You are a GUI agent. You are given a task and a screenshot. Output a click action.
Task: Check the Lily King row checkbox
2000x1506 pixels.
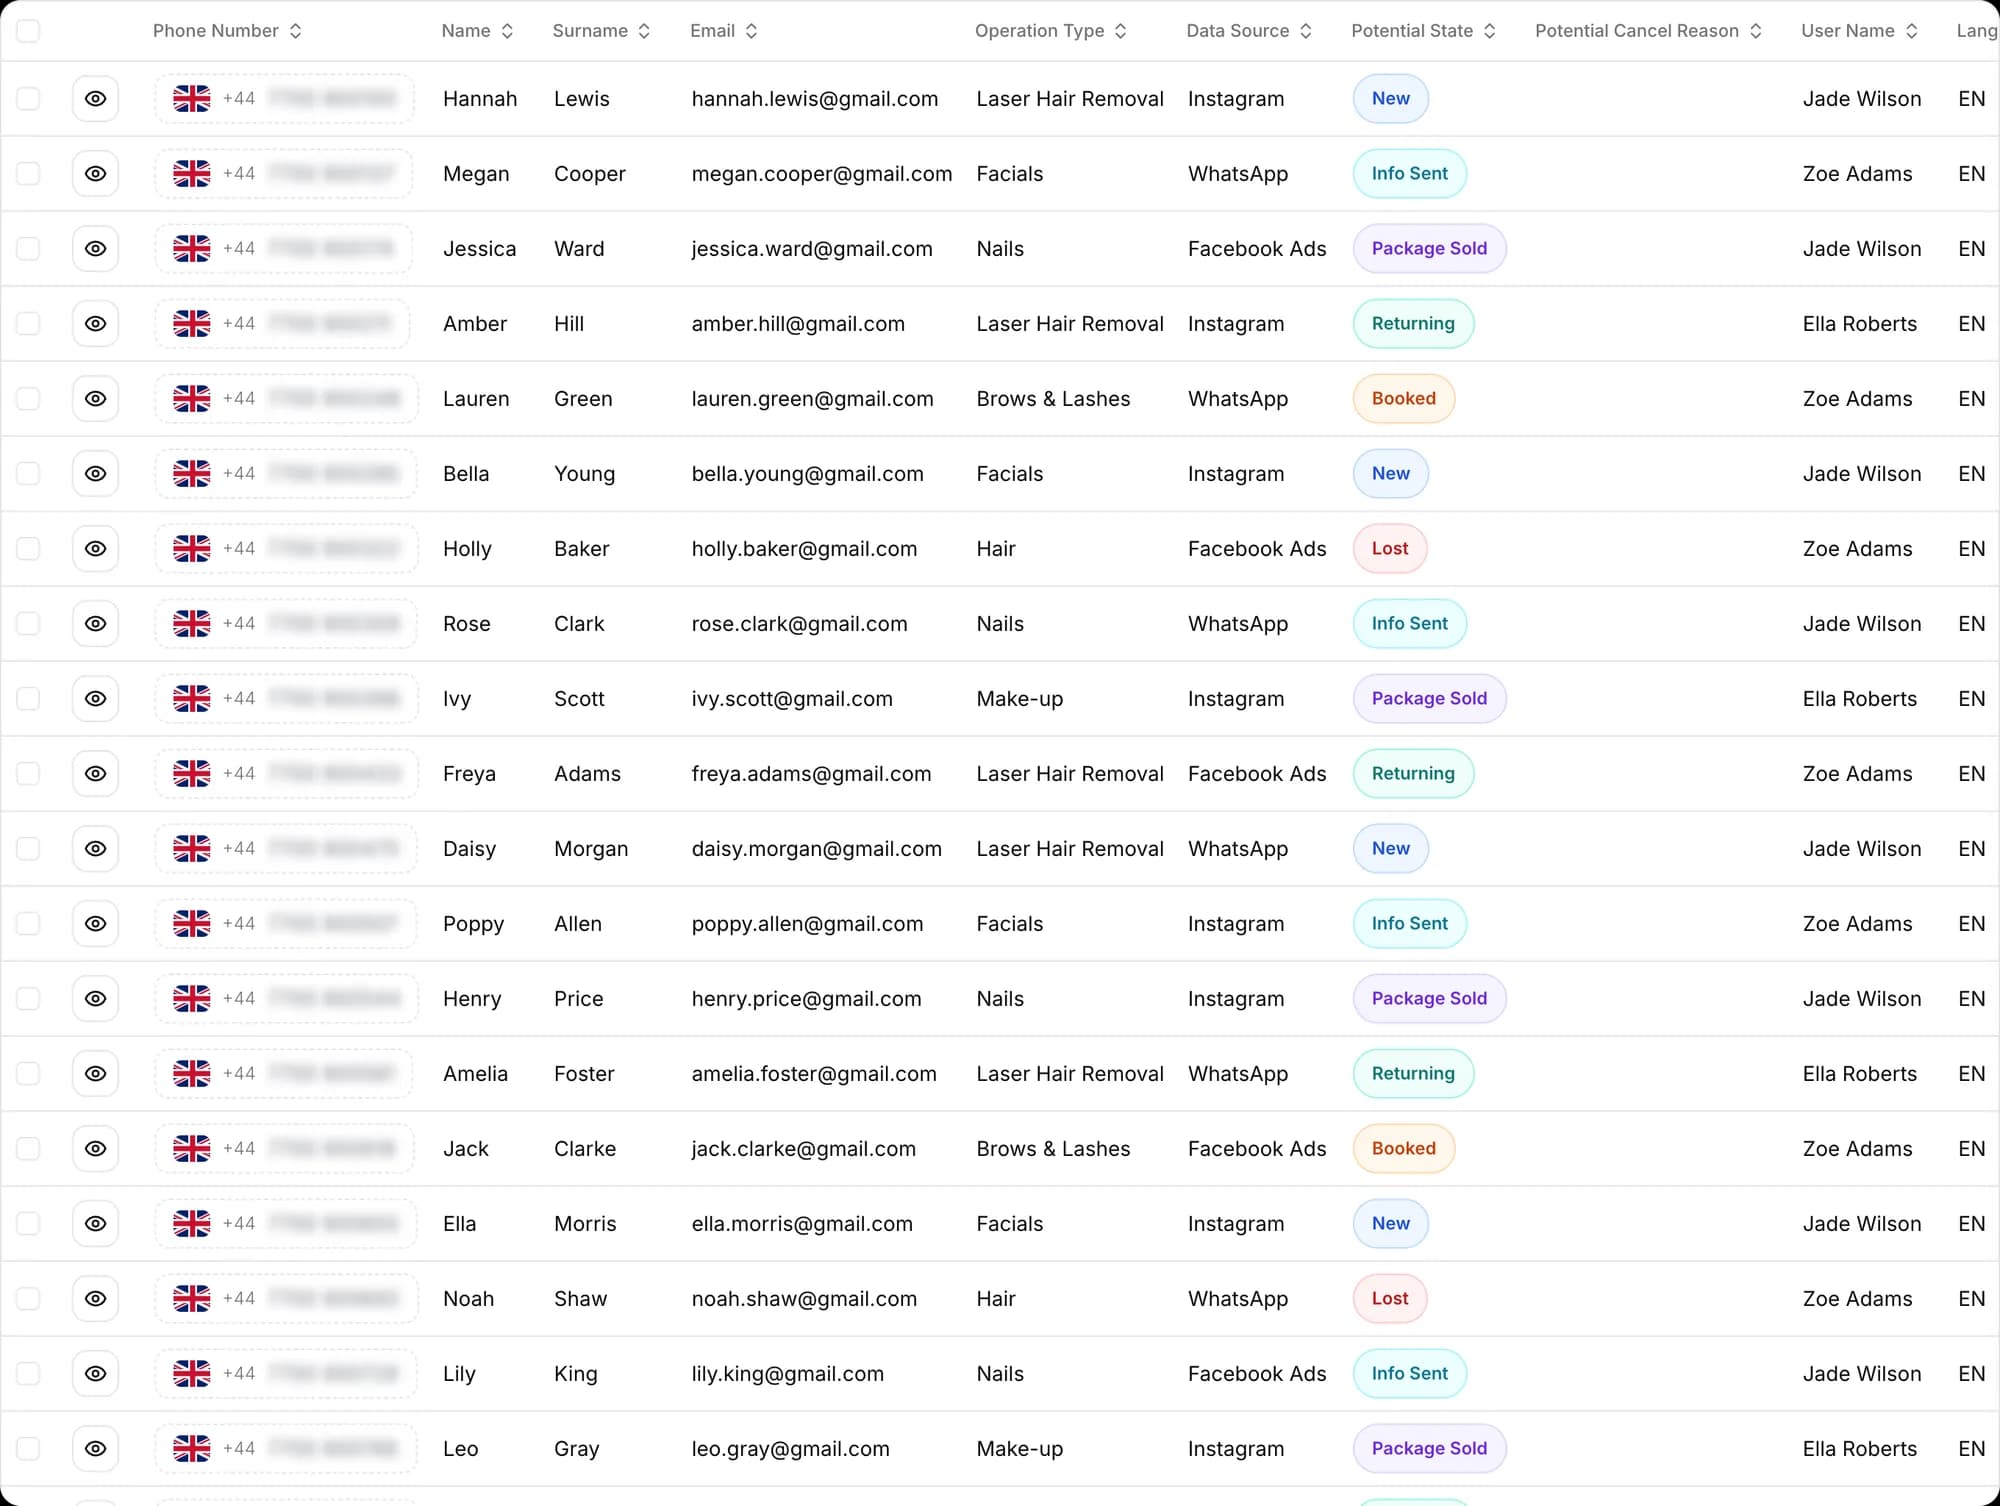[x=28, y=1374]
